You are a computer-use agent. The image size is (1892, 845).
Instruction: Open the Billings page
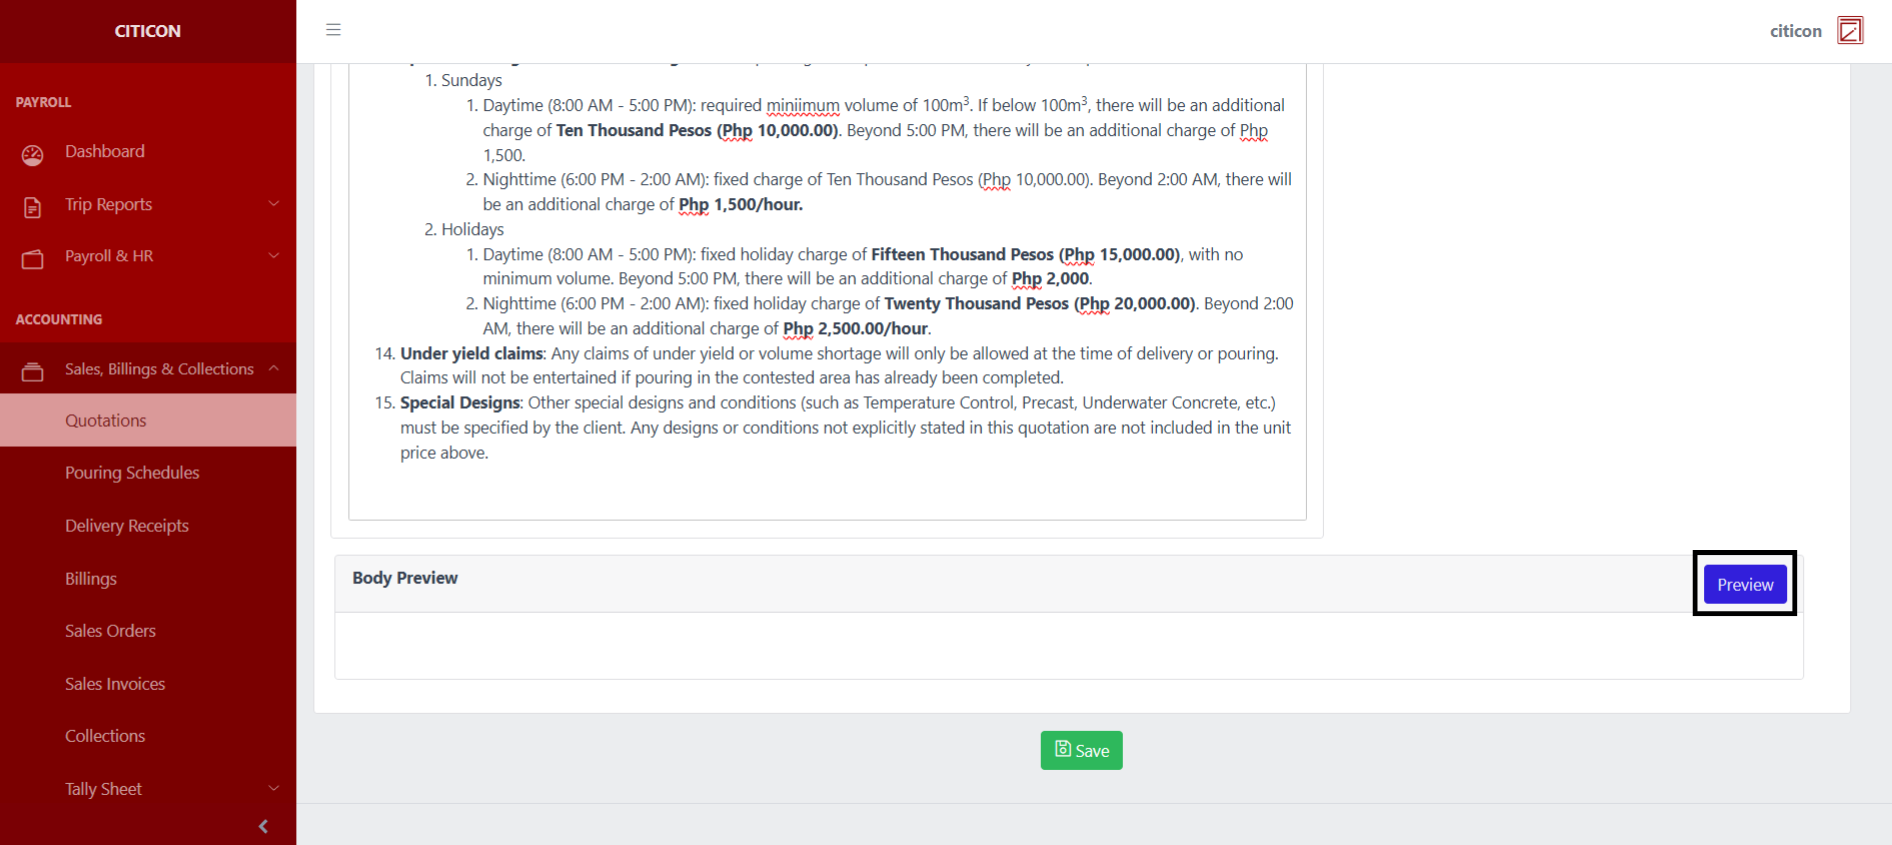coord(91,579)
